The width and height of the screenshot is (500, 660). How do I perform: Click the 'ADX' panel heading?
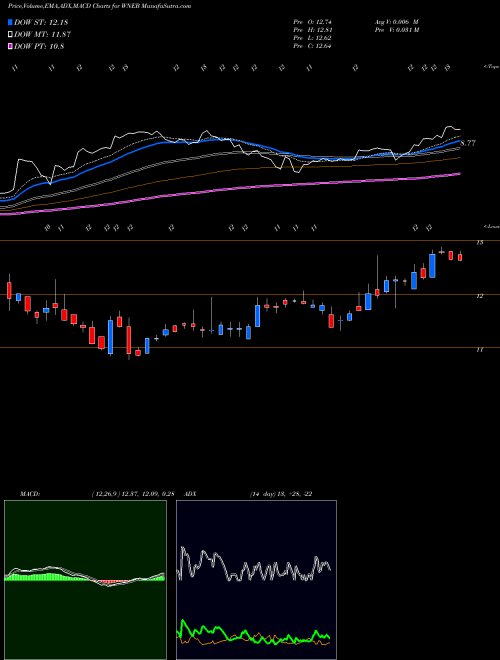point(190,494)
